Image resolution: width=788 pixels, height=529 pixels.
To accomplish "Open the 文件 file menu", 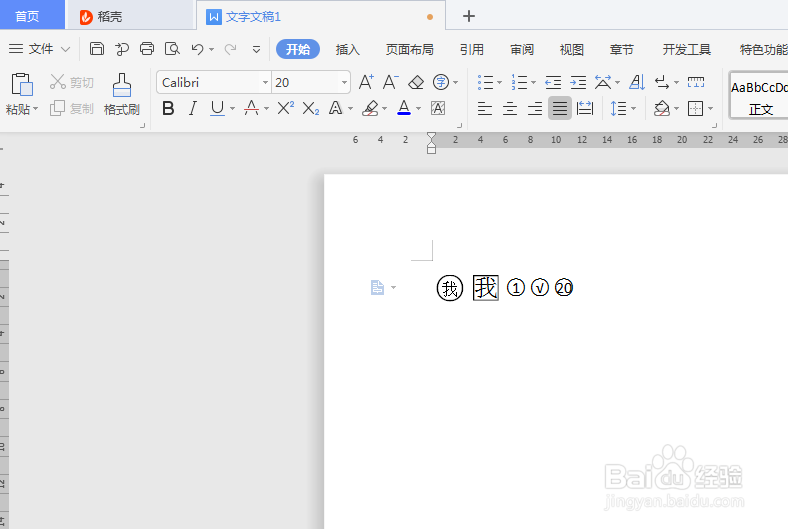I will (39, 49).
